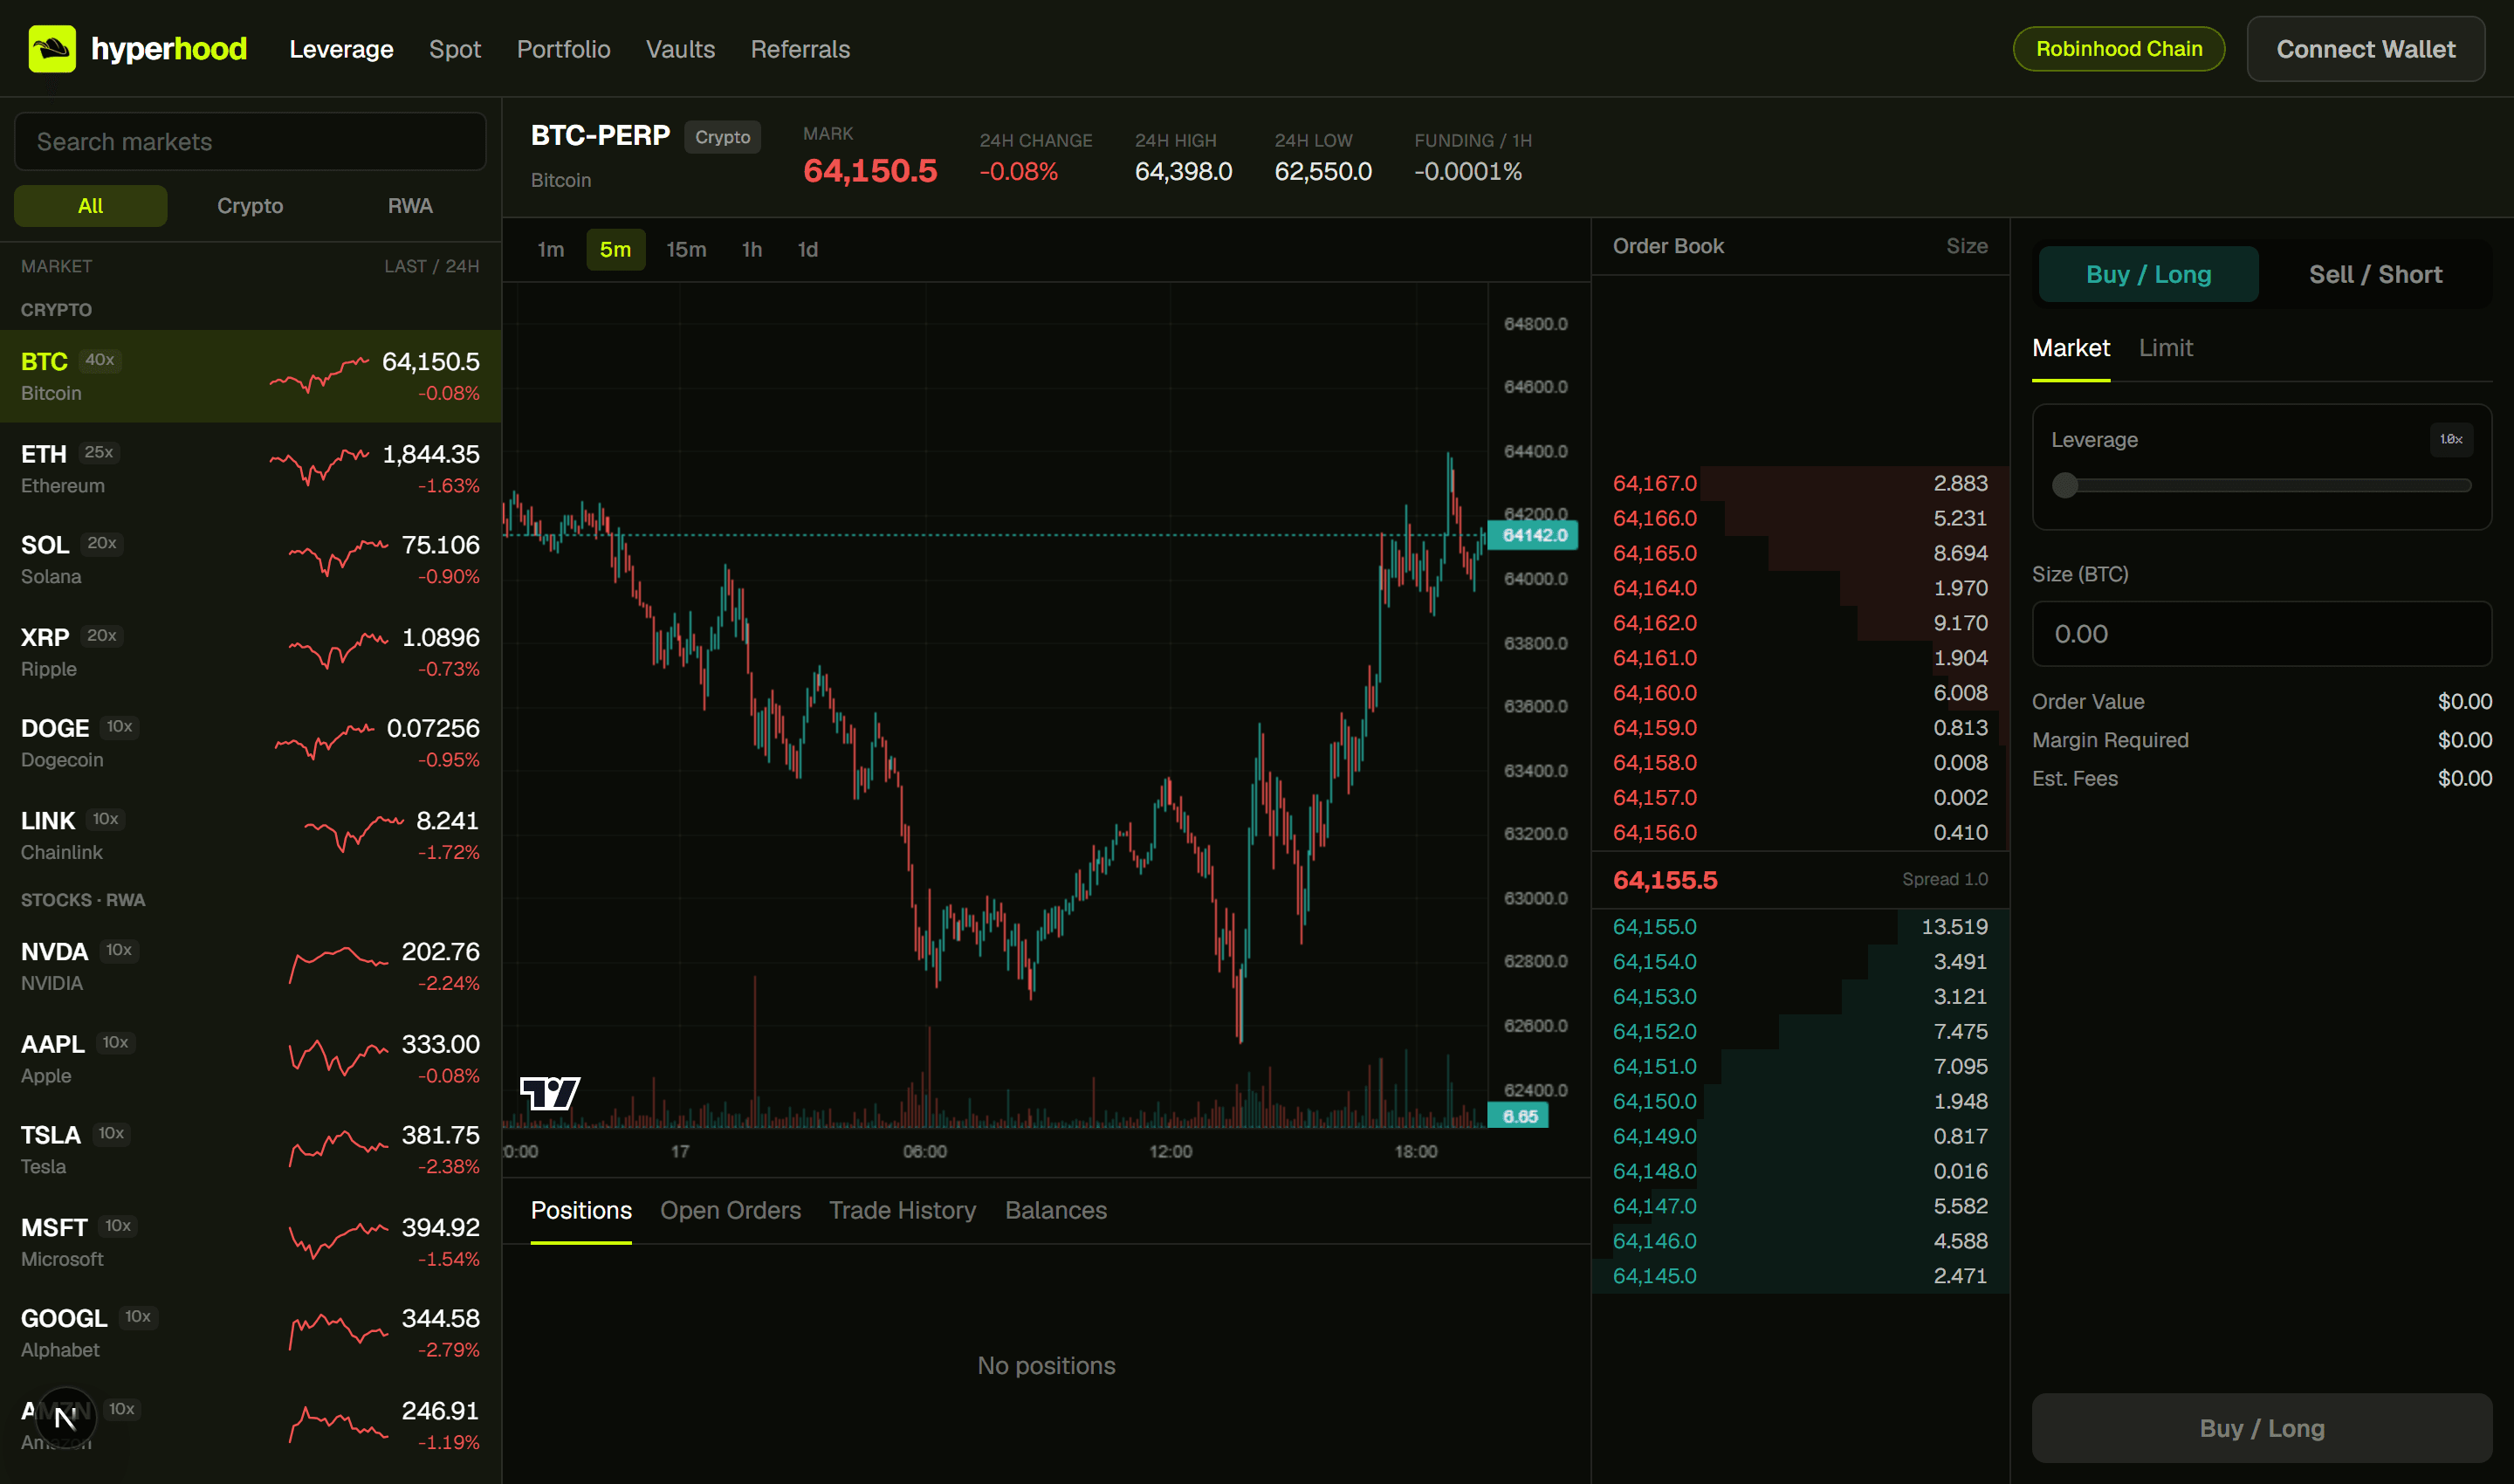Click the ETH sparkline chart thumbnail

point(319,467)
